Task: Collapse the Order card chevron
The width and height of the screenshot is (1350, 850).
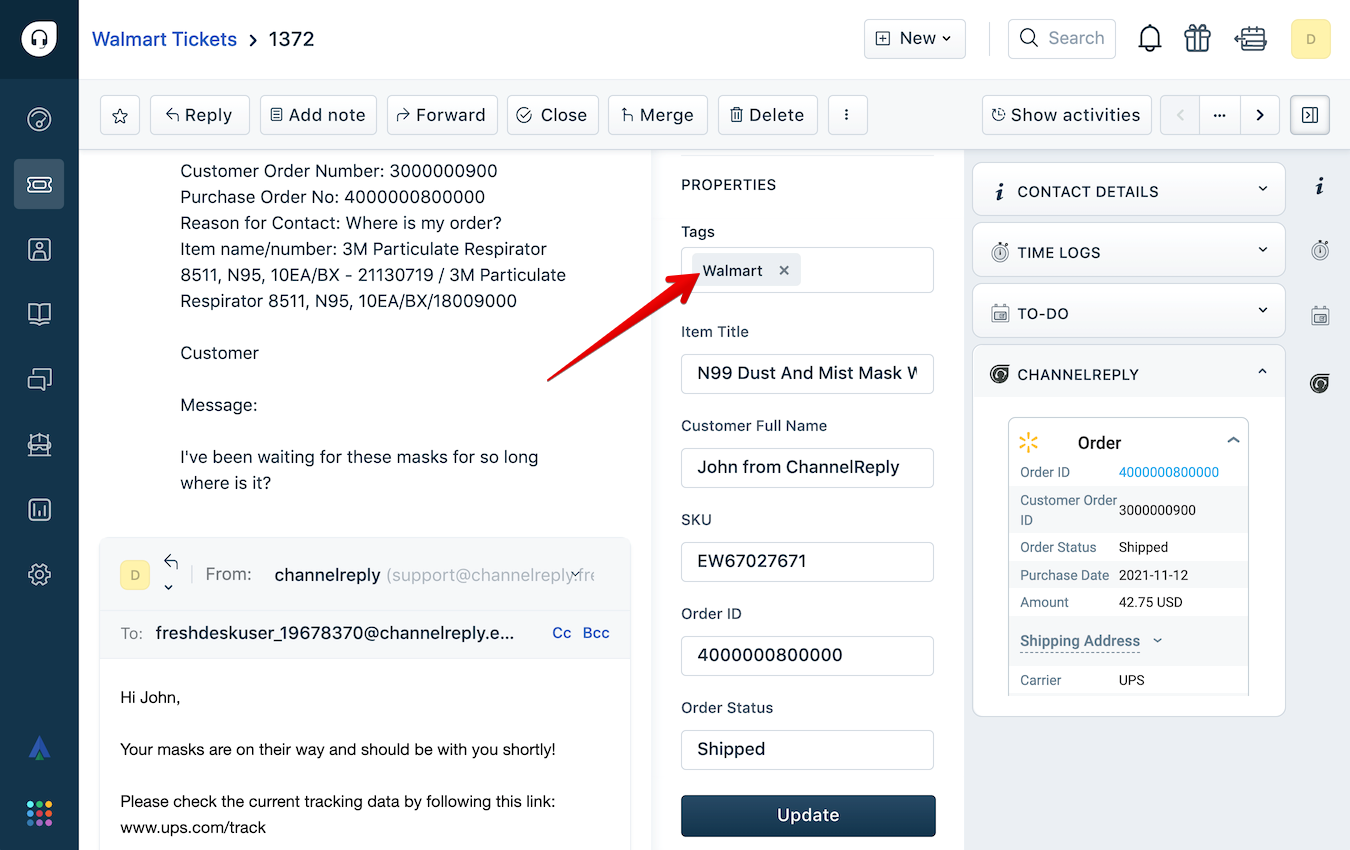Action: (x=1233, y=441)
